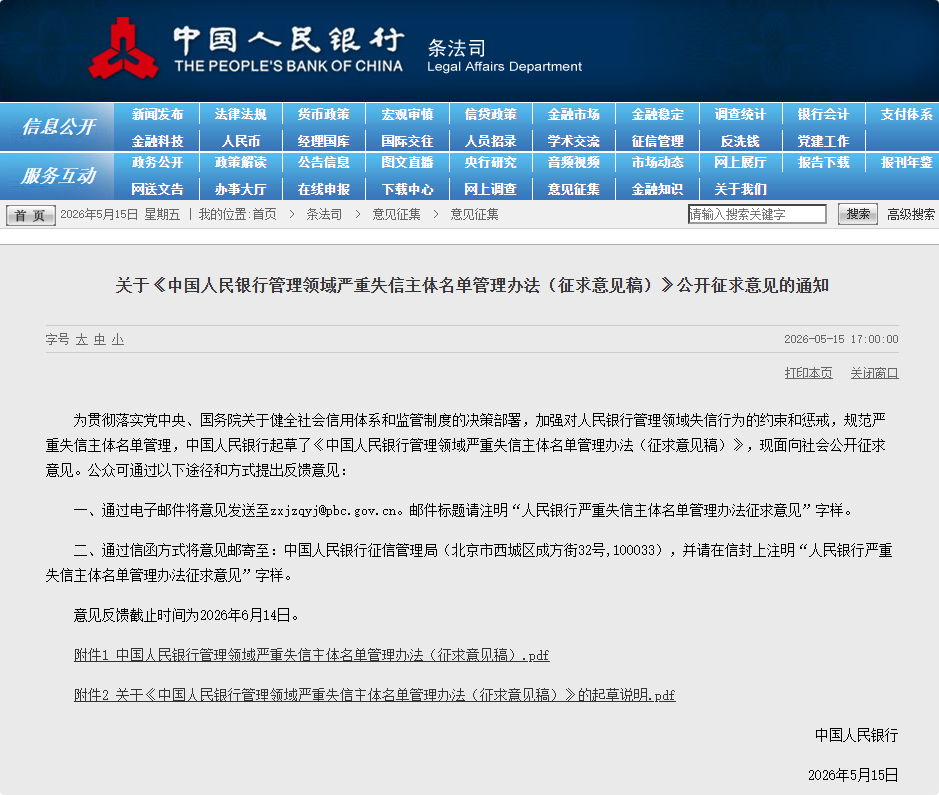The height and width of the screenshot is (795, 939).
Task: Open 附件2 起草说明 pdf attachment
Action: click(374, 695)
